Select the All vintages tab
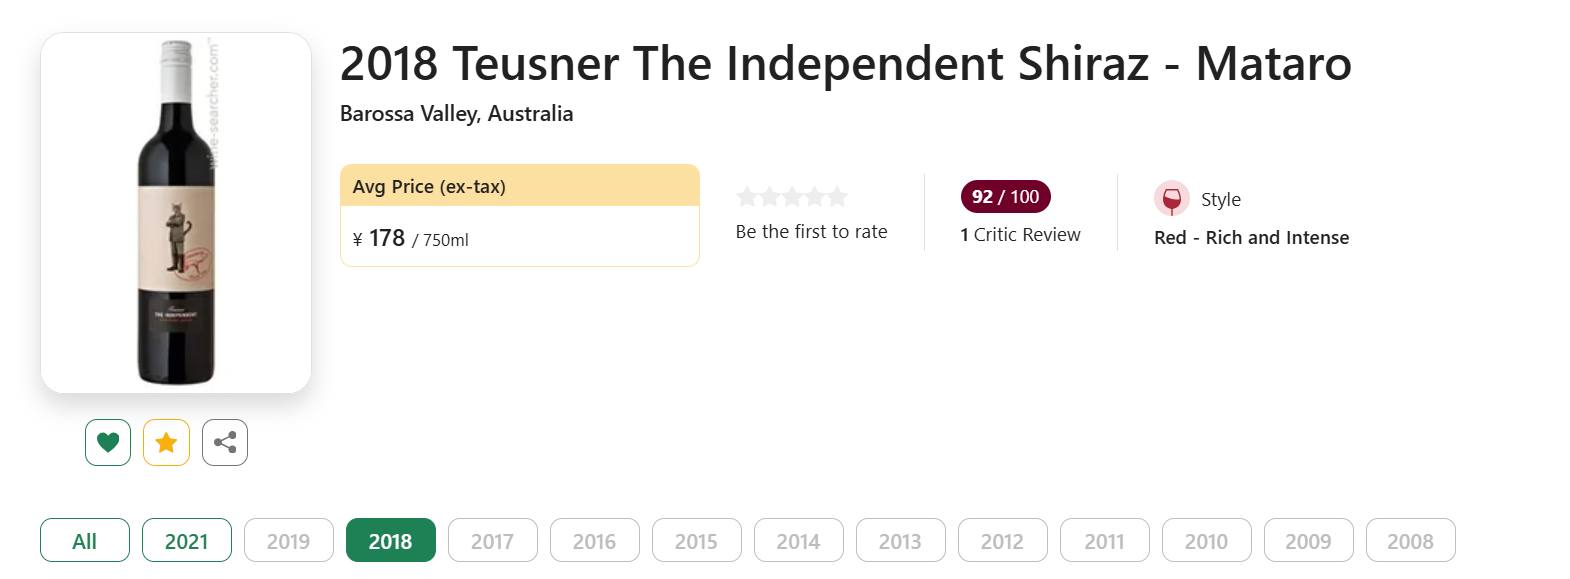Viewport: 1570px width, 579px height. [85, 541]
